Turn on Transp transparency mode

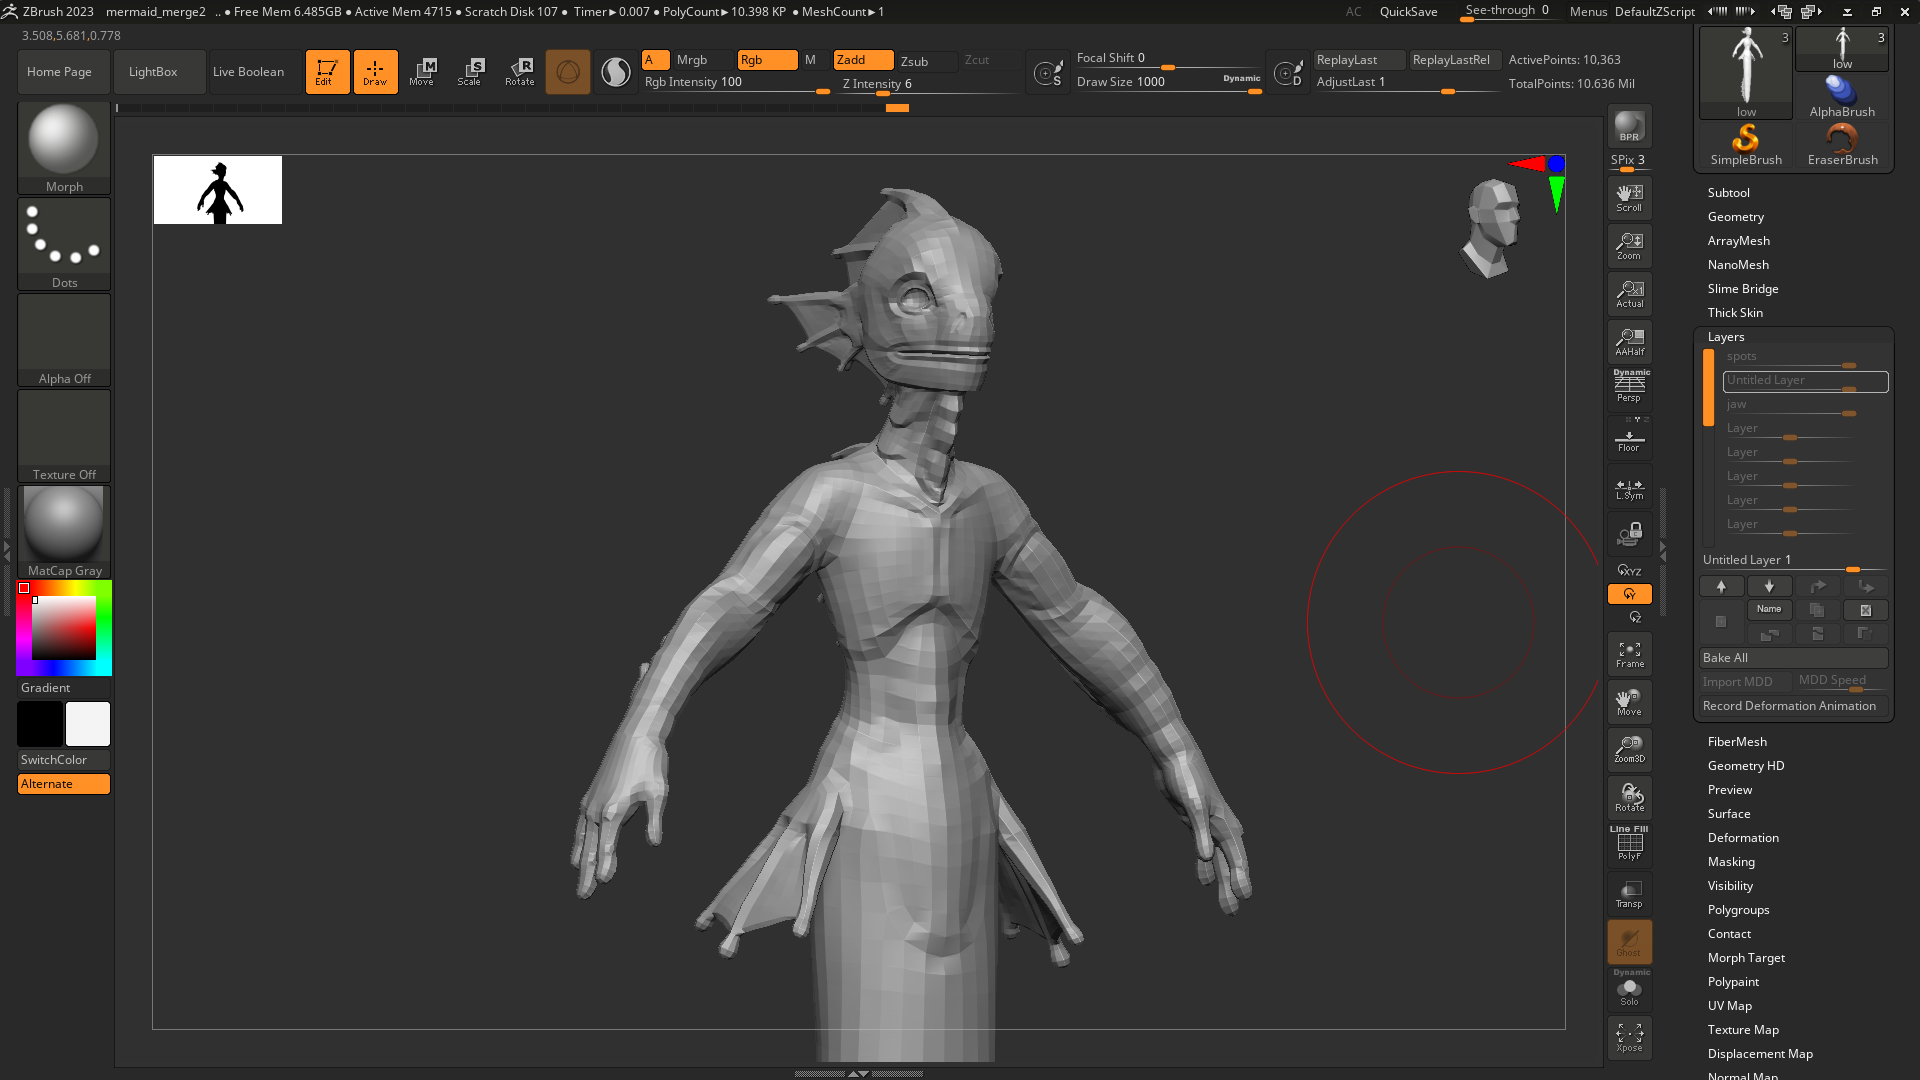(1629, 894)
